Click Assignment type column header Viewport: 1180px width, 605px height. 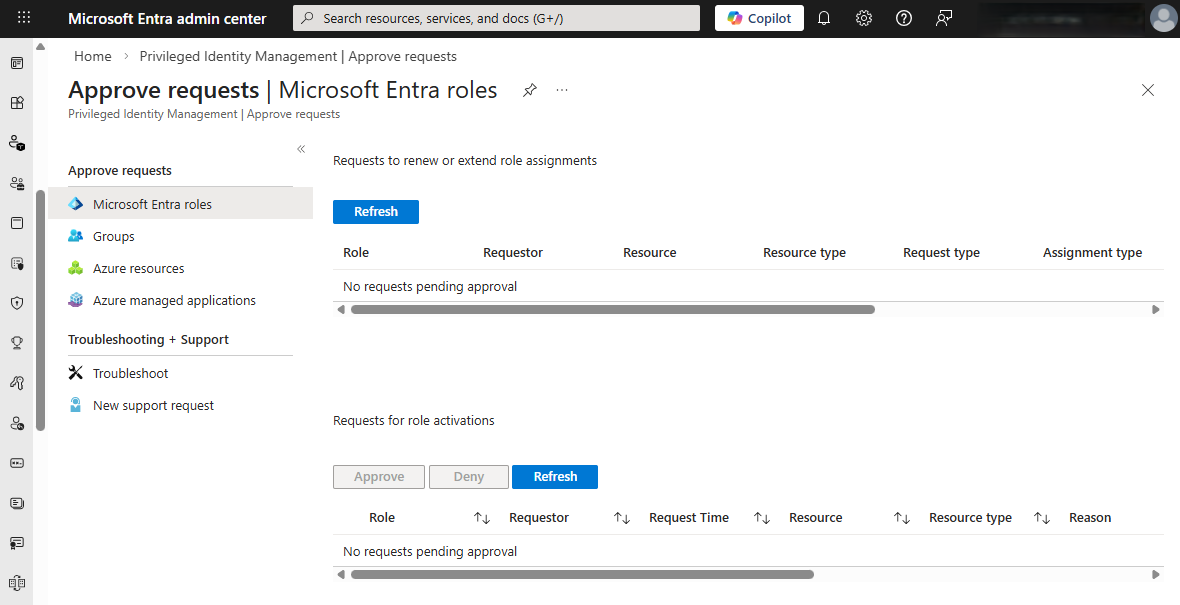tap(1092, 253)
